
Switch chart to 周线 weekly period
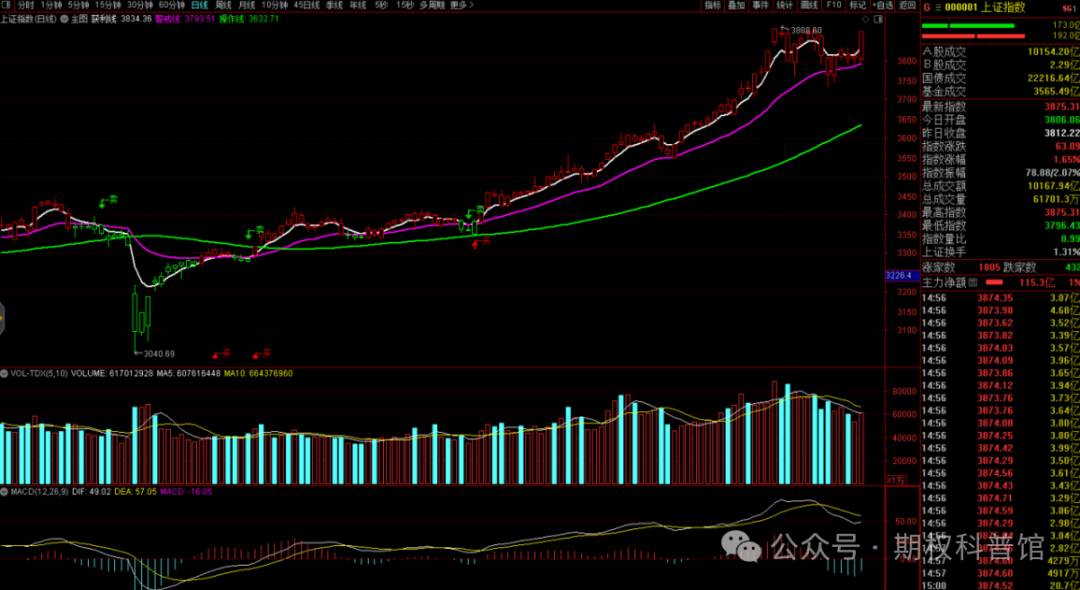click(x=224, y=5)
